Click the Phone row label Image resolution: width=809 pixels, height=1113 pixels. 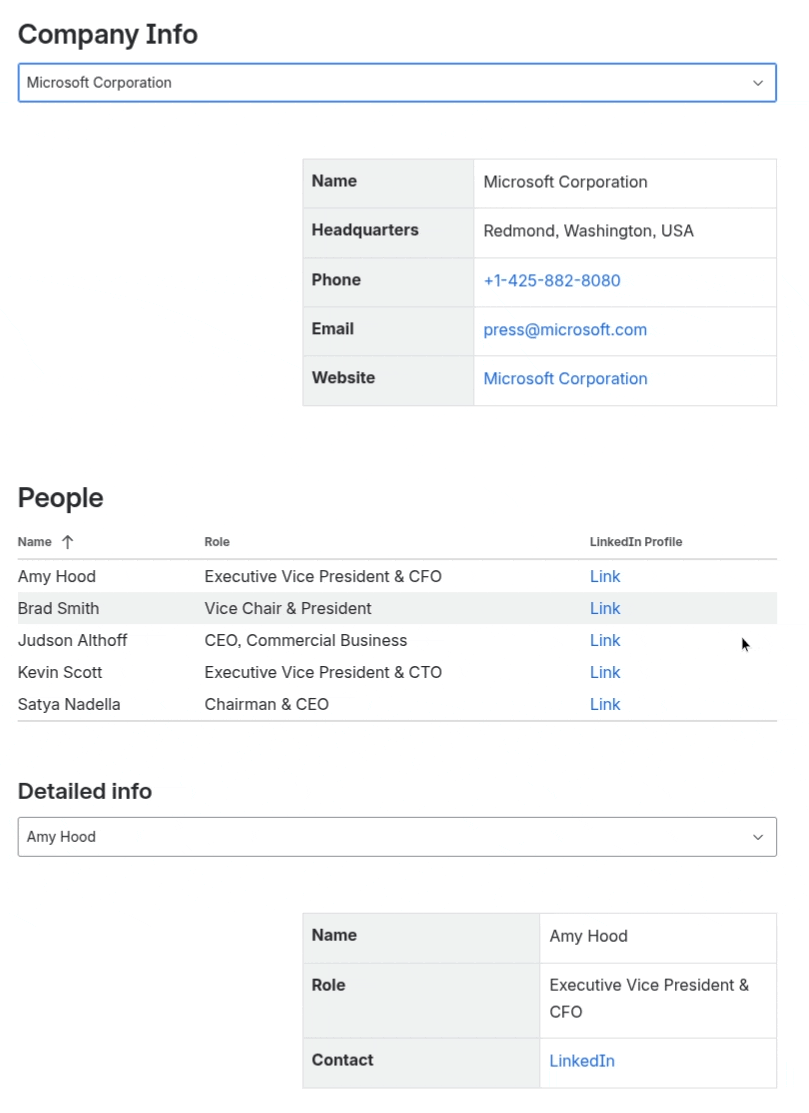336,280
